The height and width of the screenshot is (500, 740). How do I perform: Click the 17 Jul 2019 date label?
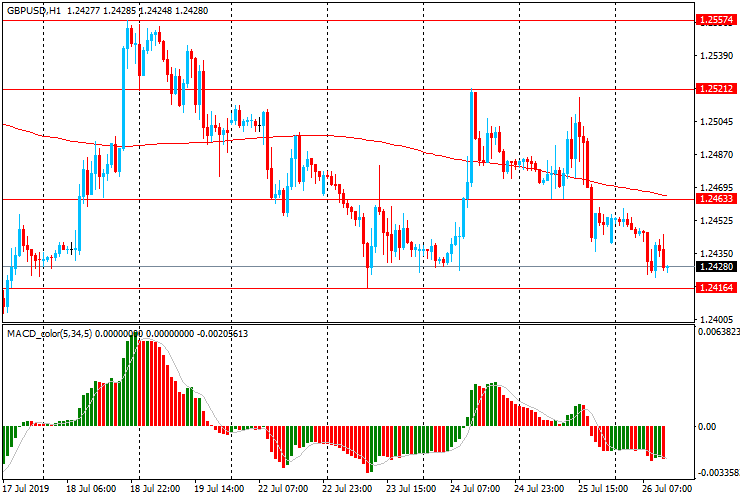[x=25, y=488]
